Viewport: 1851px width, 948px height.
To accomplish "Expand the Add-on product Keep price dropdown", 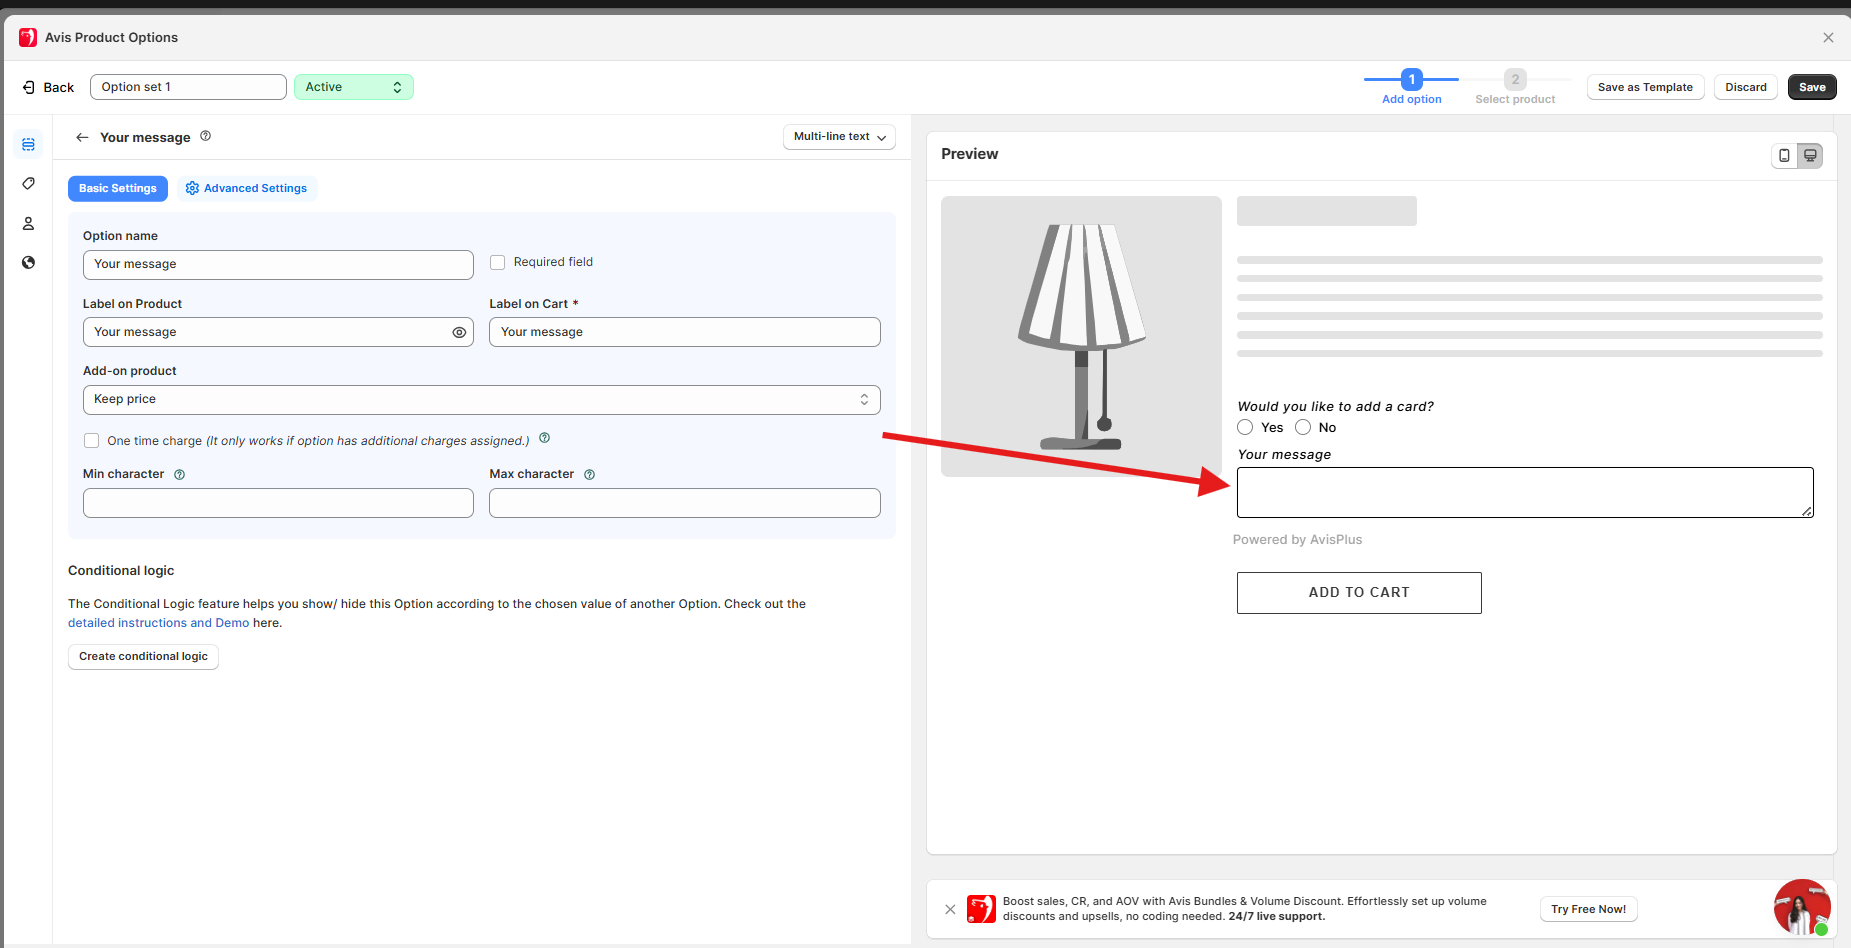I will coord(481,399).
